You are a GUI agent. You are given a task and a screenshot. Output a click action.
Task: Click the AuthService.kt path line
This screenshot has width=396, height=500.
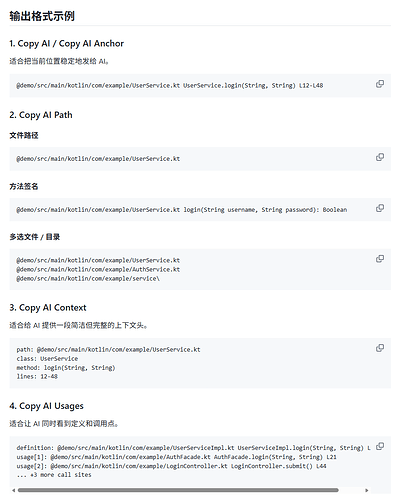click(98, 269)
